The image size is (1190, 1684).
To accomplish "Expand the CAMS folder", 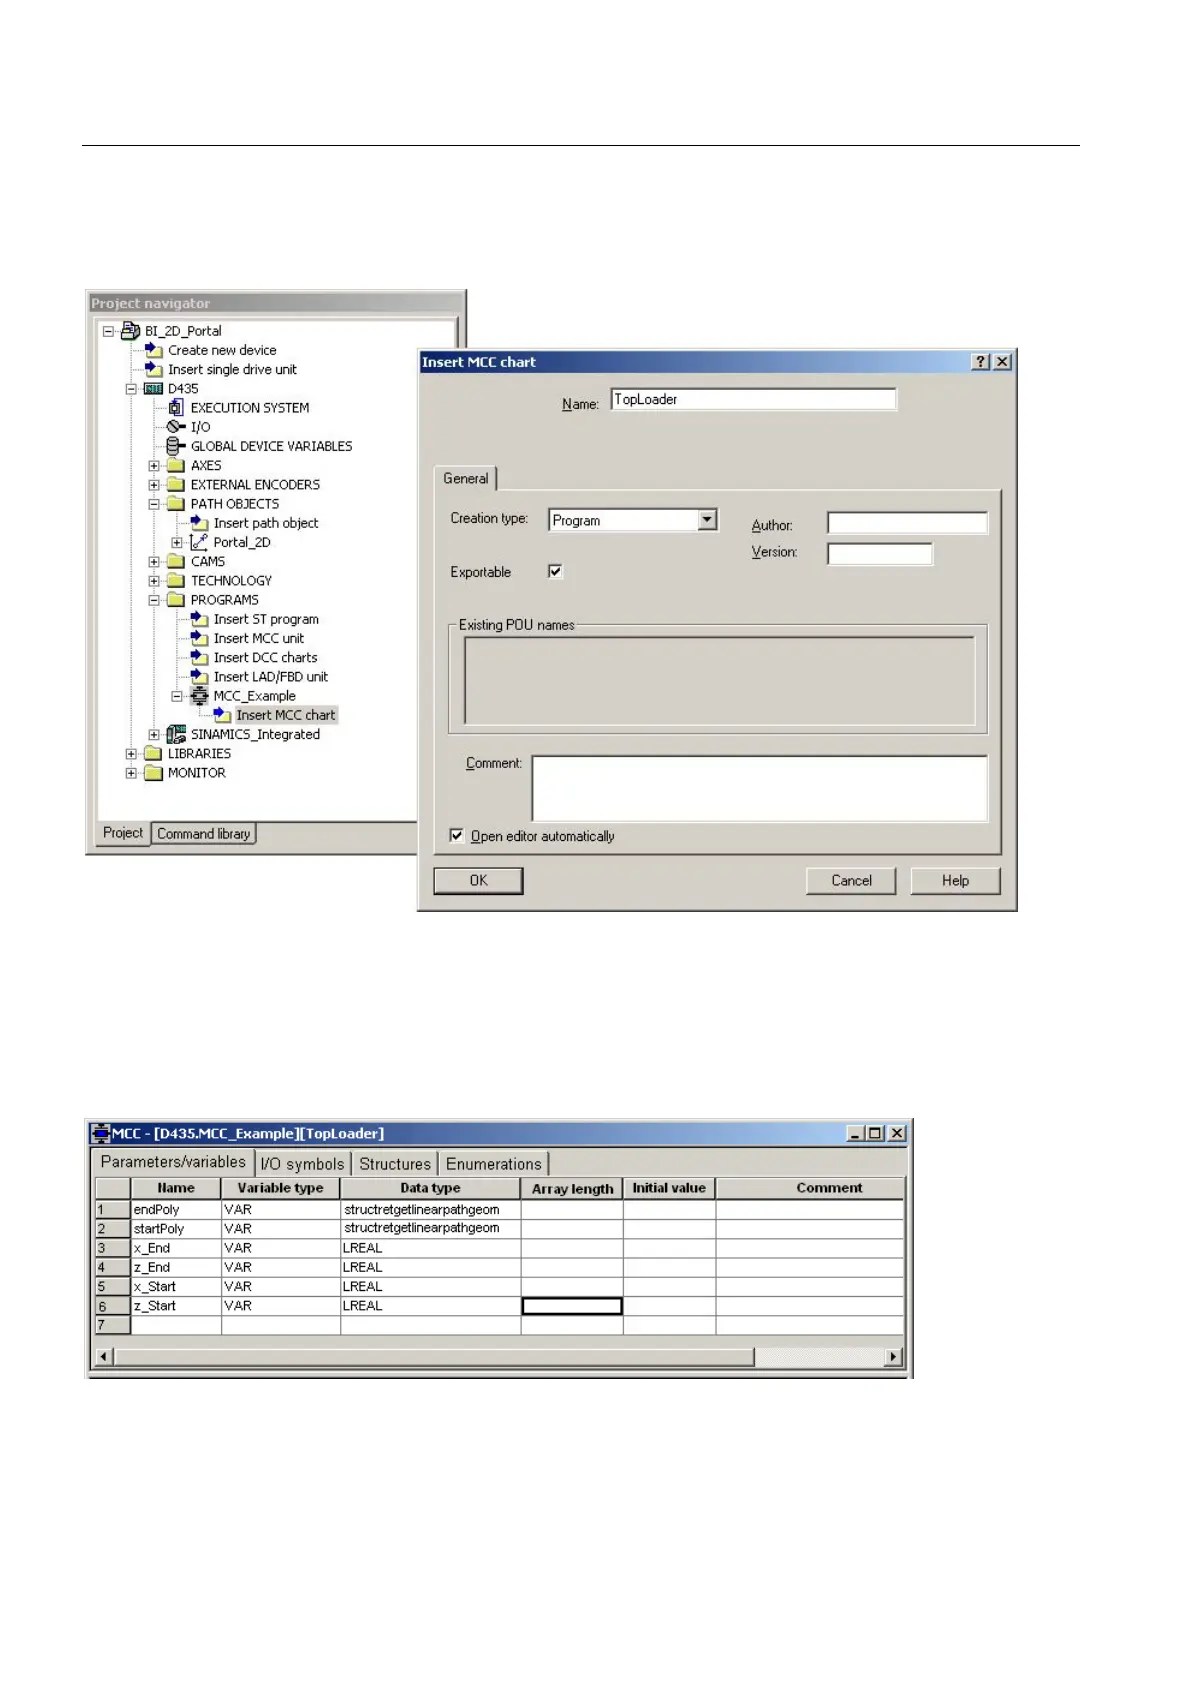I will point(154,562).
